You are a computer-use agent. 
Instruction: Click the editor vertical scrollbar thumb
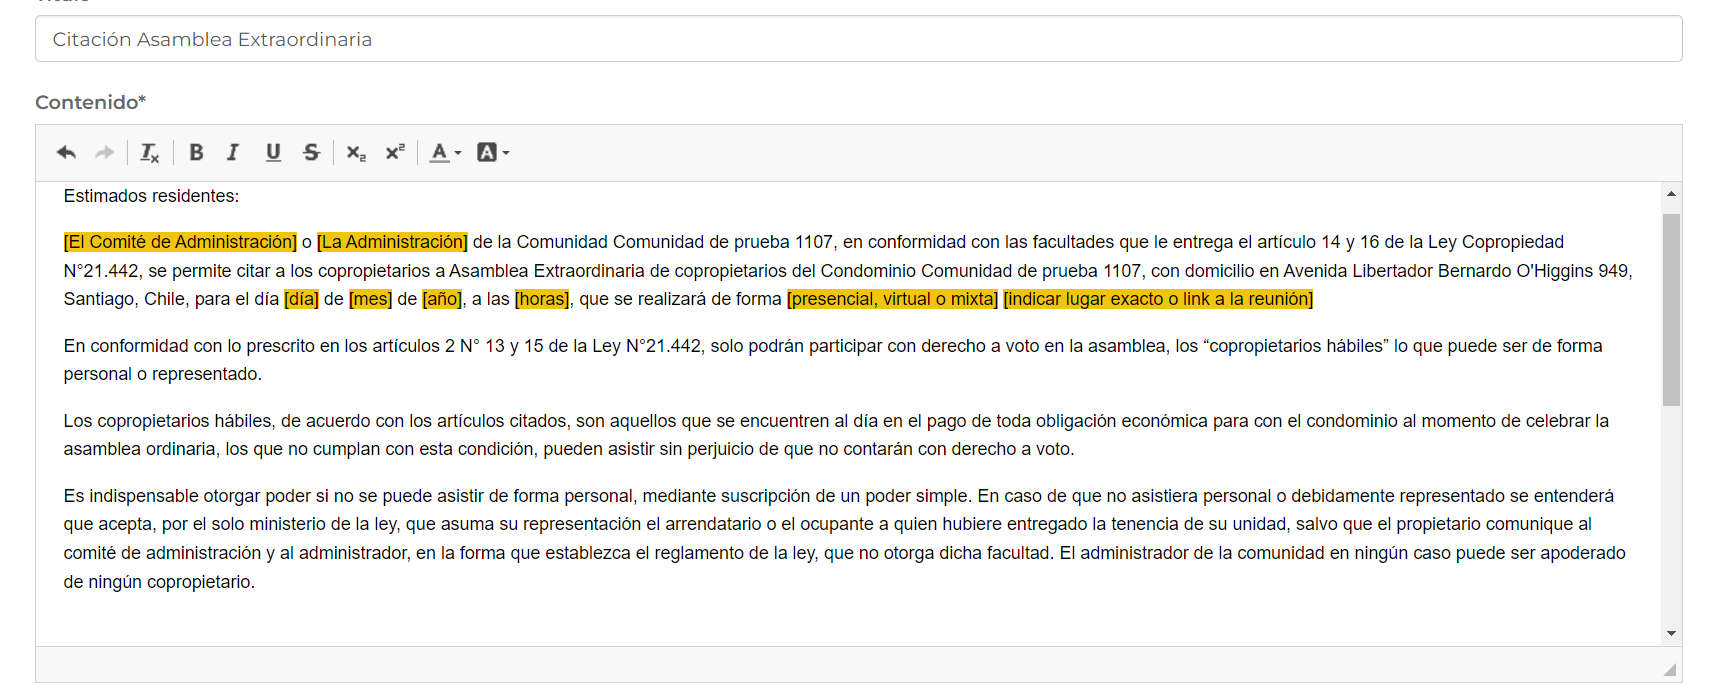1671,309
